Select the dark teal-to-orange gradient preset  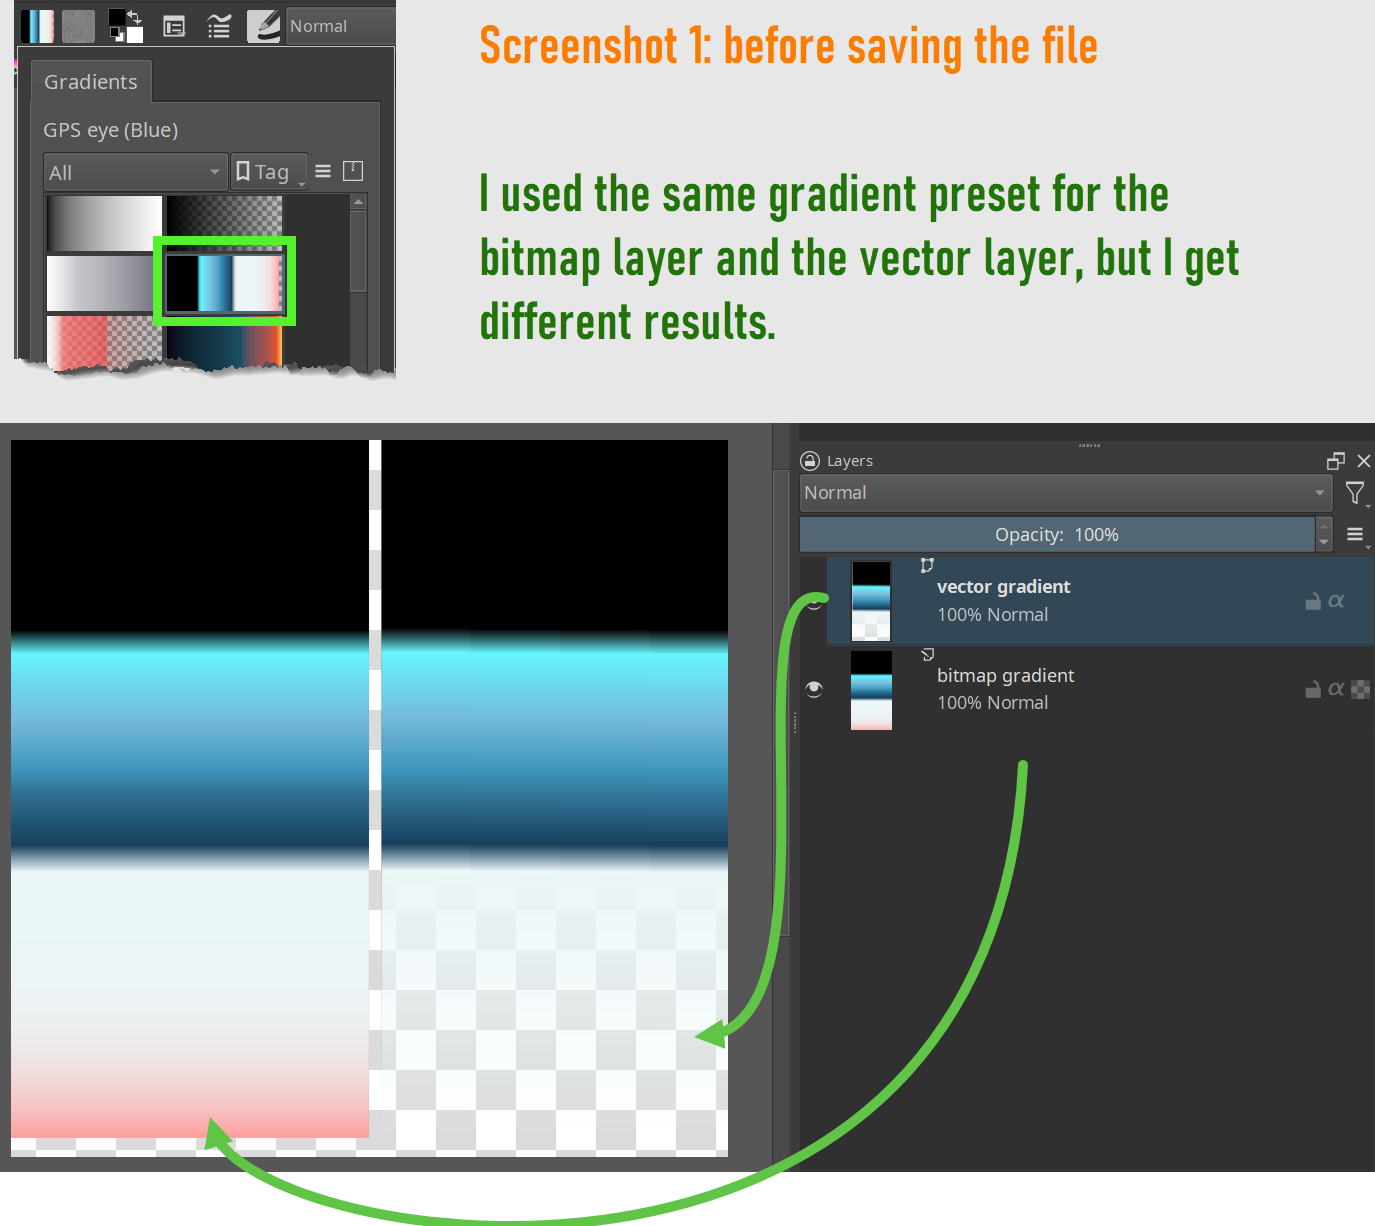tap(224, 342)
